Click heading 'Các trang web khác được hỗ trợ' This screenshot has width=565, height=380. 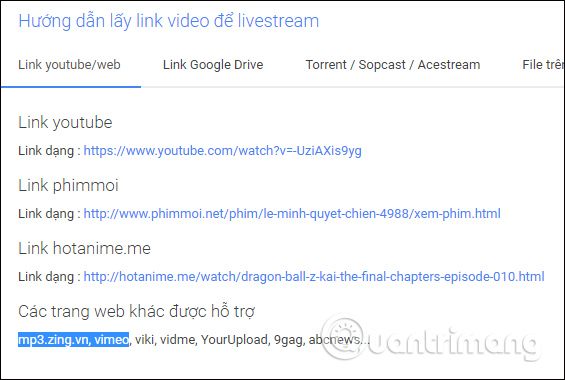coord(137,311)
